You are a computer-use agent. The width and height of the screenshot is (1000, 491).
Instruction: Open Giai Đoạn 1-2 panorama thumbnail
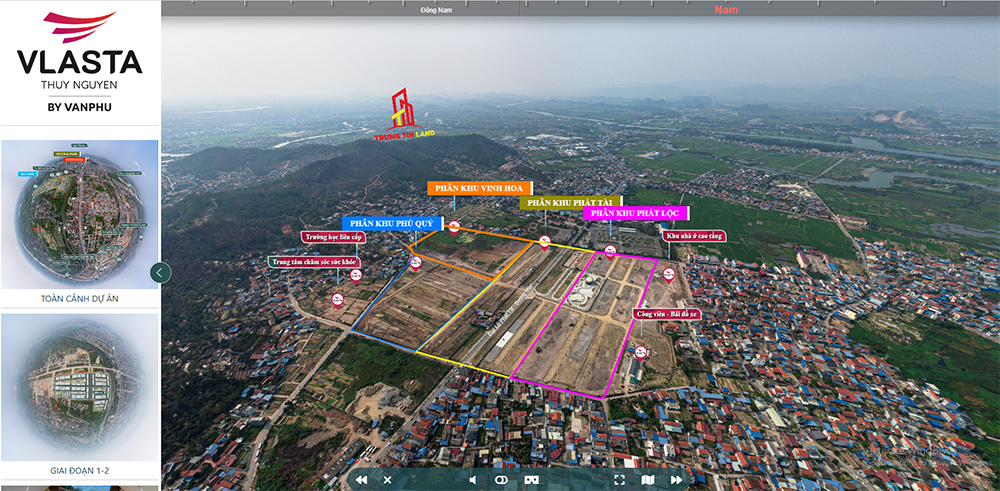pos(80,387)
